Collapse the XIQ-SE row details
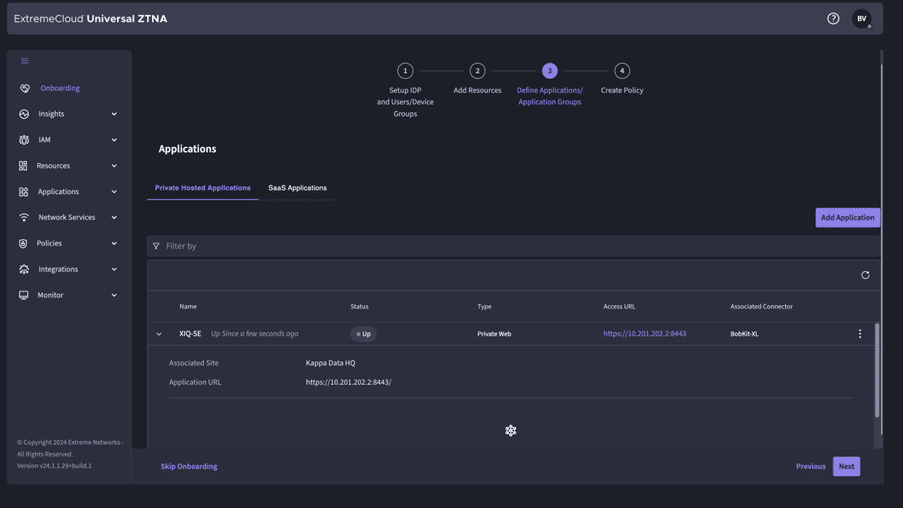Screen dimensions: 903x508 point(159,334)
